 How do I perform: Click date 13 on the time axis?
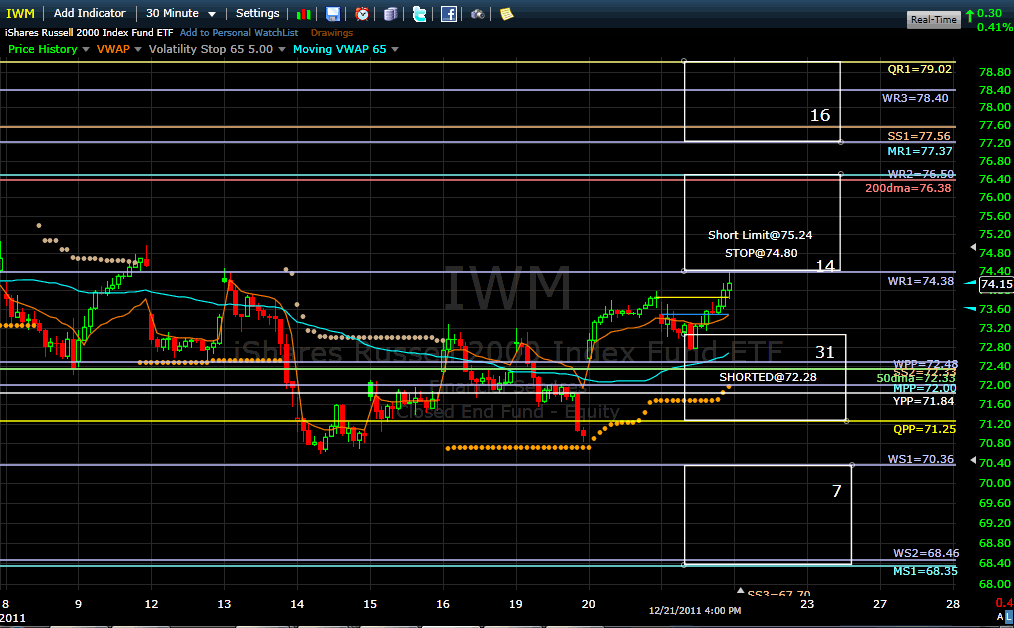click(224, 604)
